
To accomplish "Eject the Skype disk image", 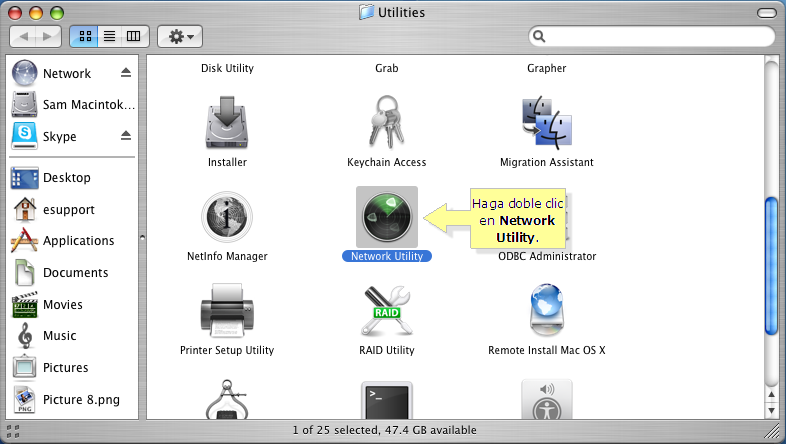I will (x=126, y=136).
